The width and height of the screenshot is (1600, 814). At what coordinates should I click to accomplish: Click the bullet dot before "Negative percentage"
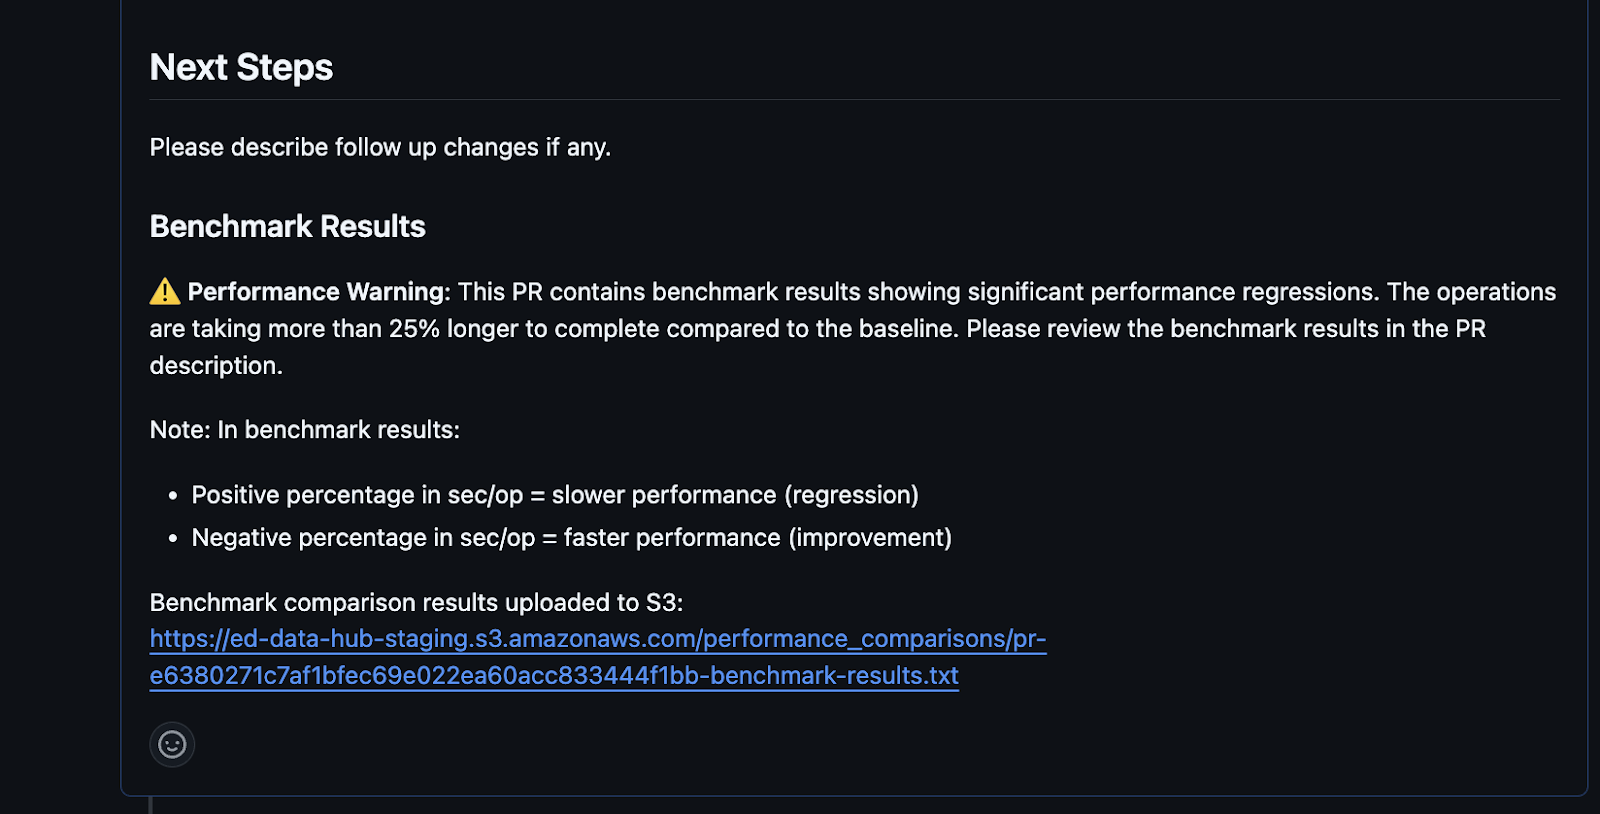tap(173, 539)
